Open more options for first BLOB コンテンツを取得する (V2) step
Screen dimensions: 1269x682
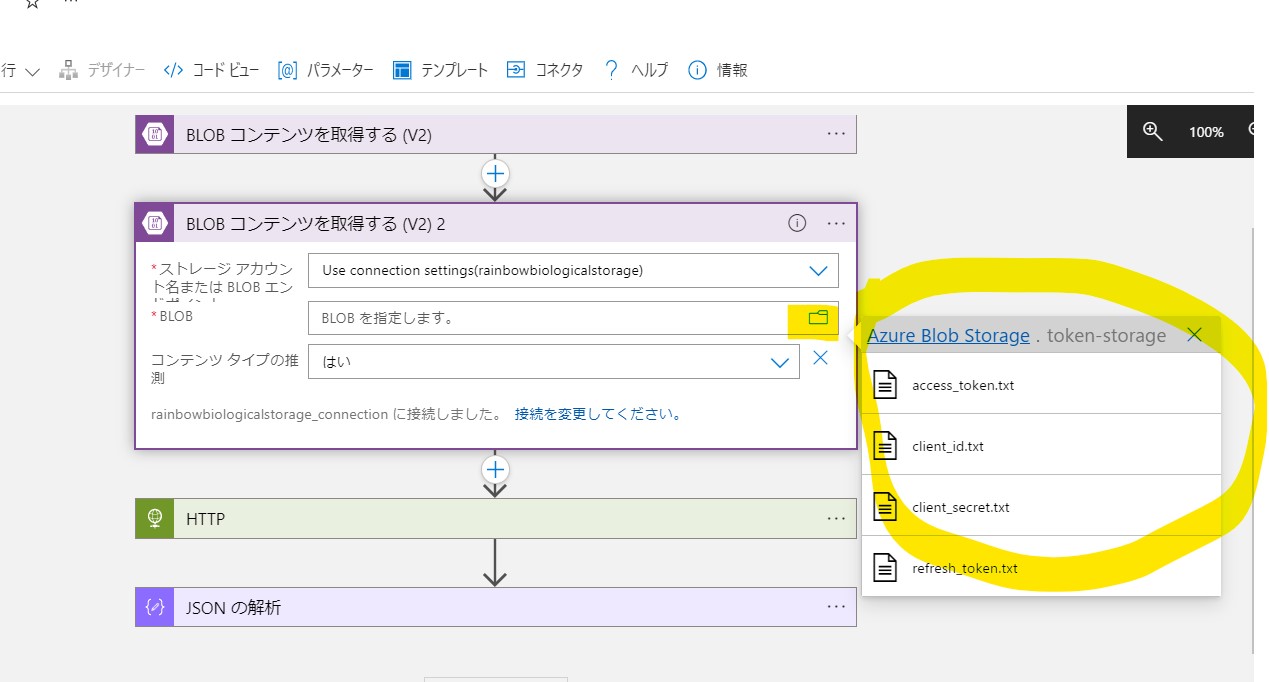click(836, 134)
